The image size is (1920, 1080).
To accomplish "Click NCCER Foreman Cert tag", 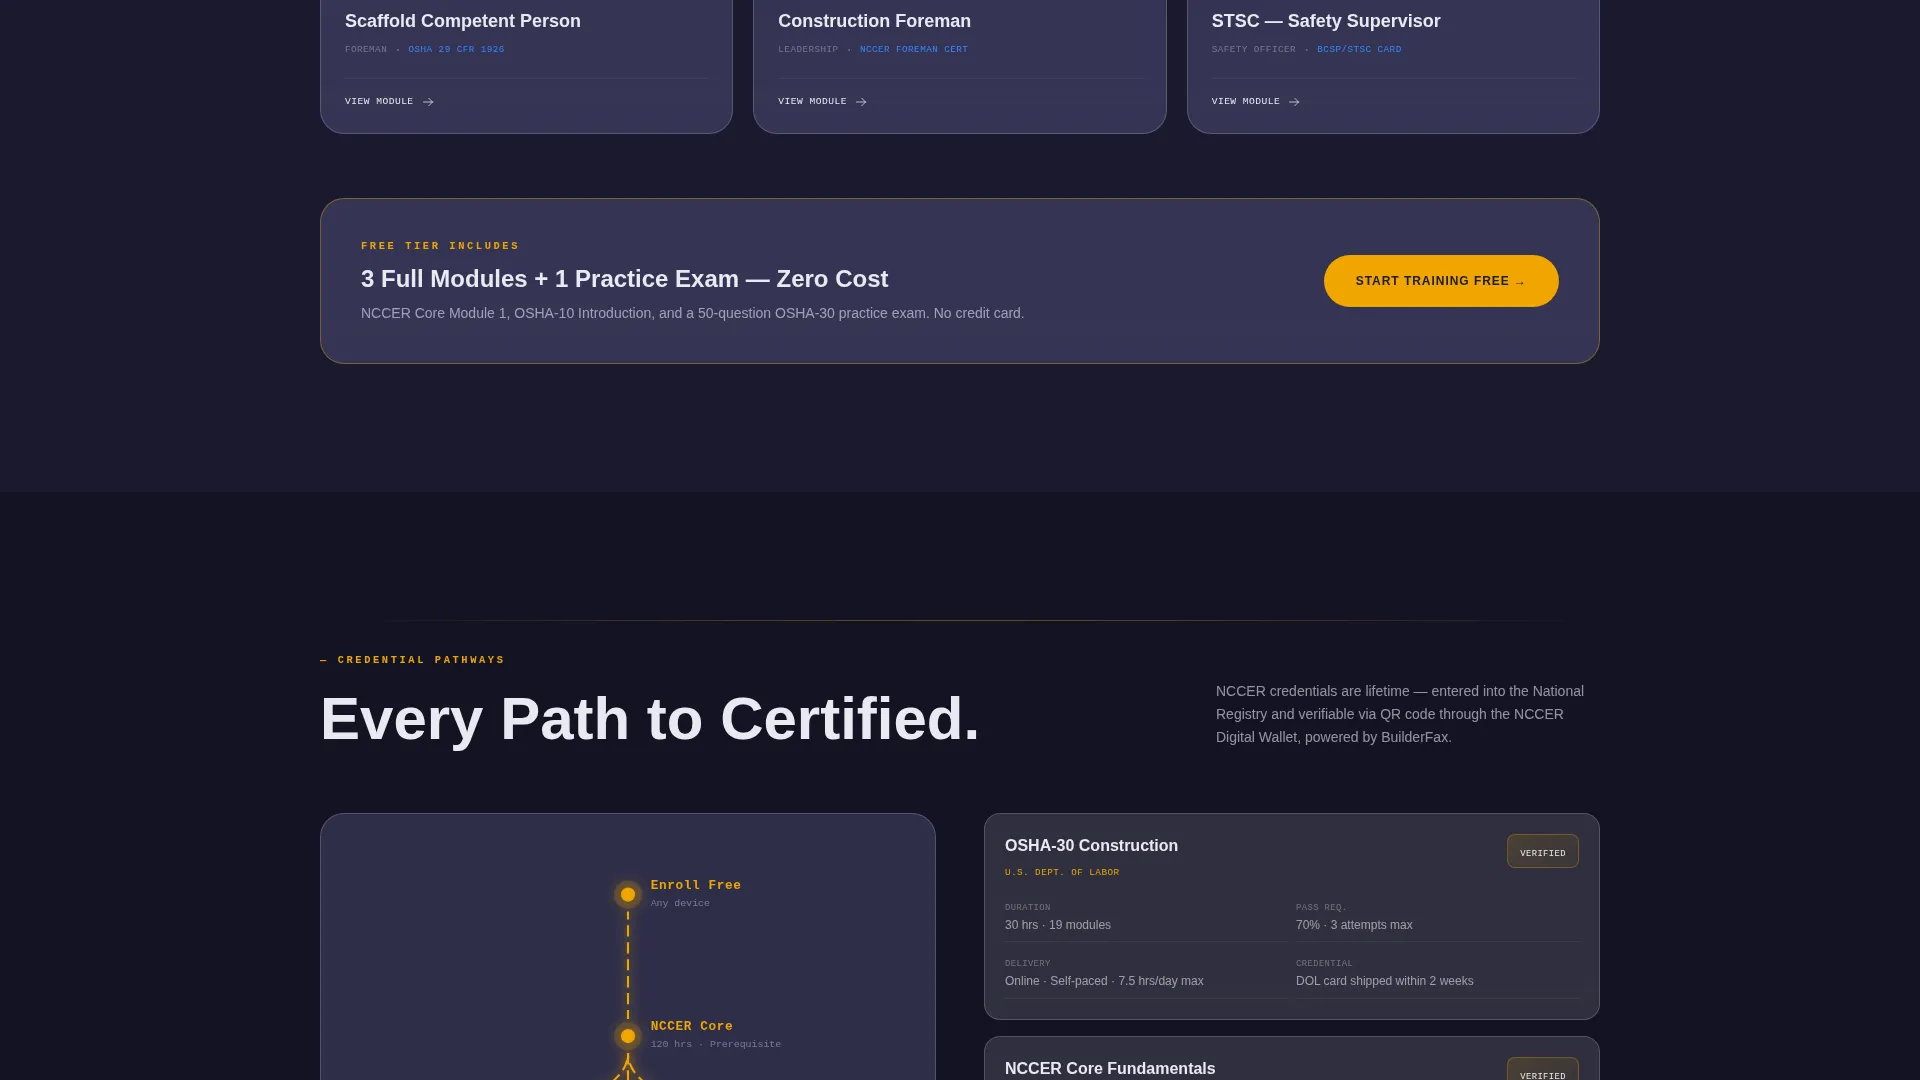I will pos(914,49).
